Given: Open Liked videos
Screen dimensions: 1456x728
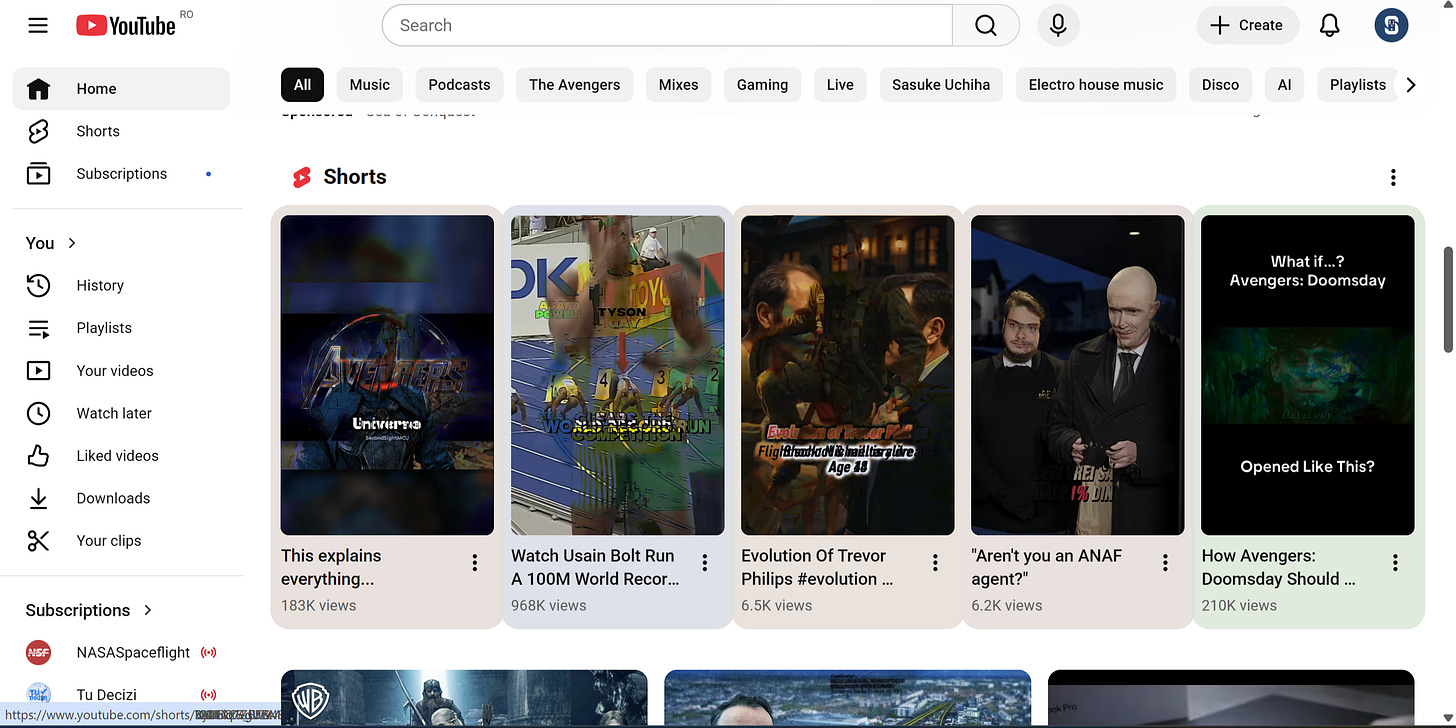Looking at the screenshot, I should (121, 456).
